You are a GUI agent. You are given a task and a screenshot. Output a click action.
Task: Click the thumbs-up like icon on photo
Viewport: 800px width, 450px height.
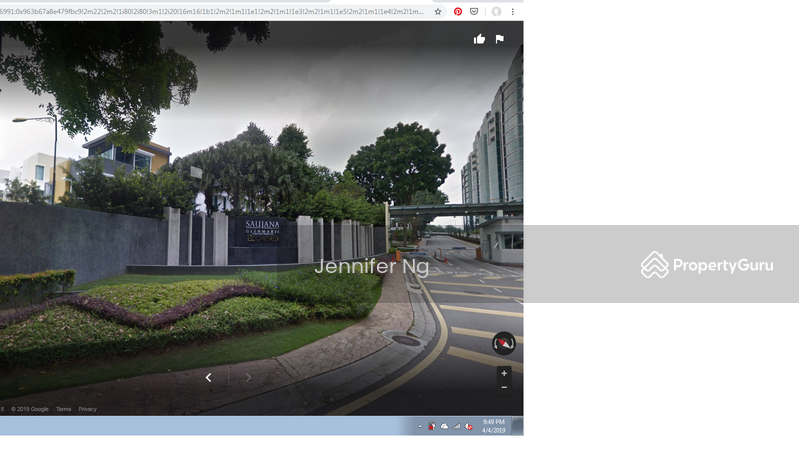pos(479,39)
